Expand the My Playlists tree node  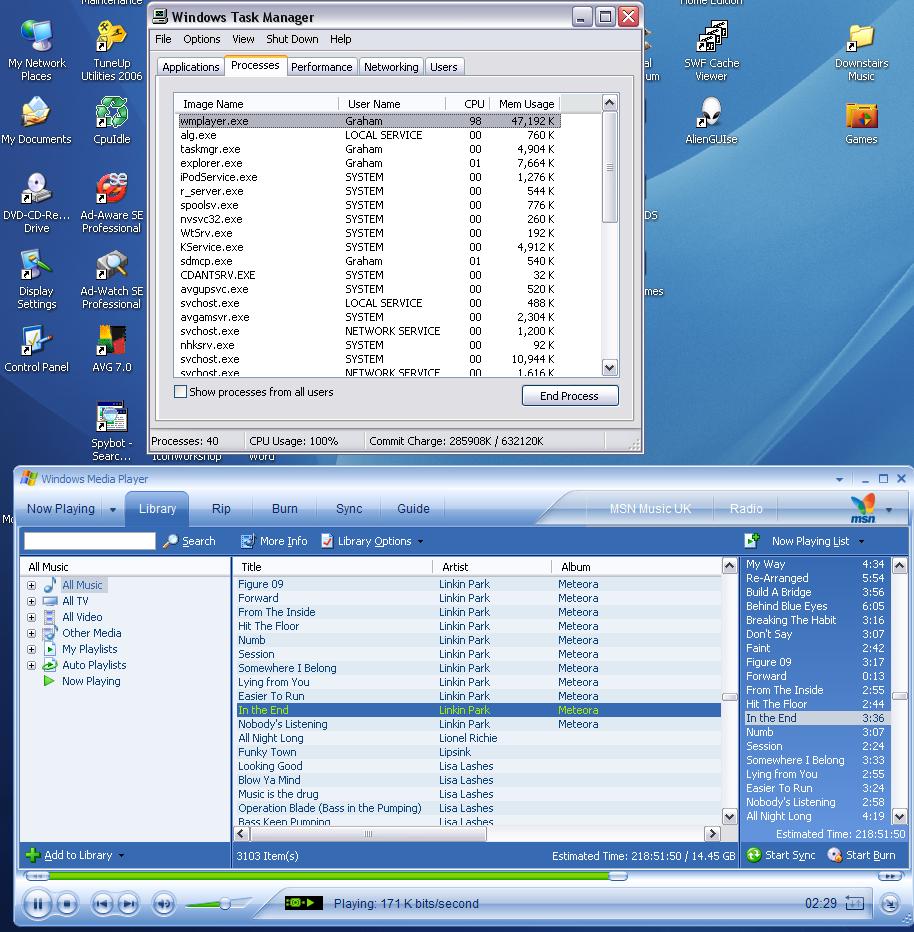point(31,650)
